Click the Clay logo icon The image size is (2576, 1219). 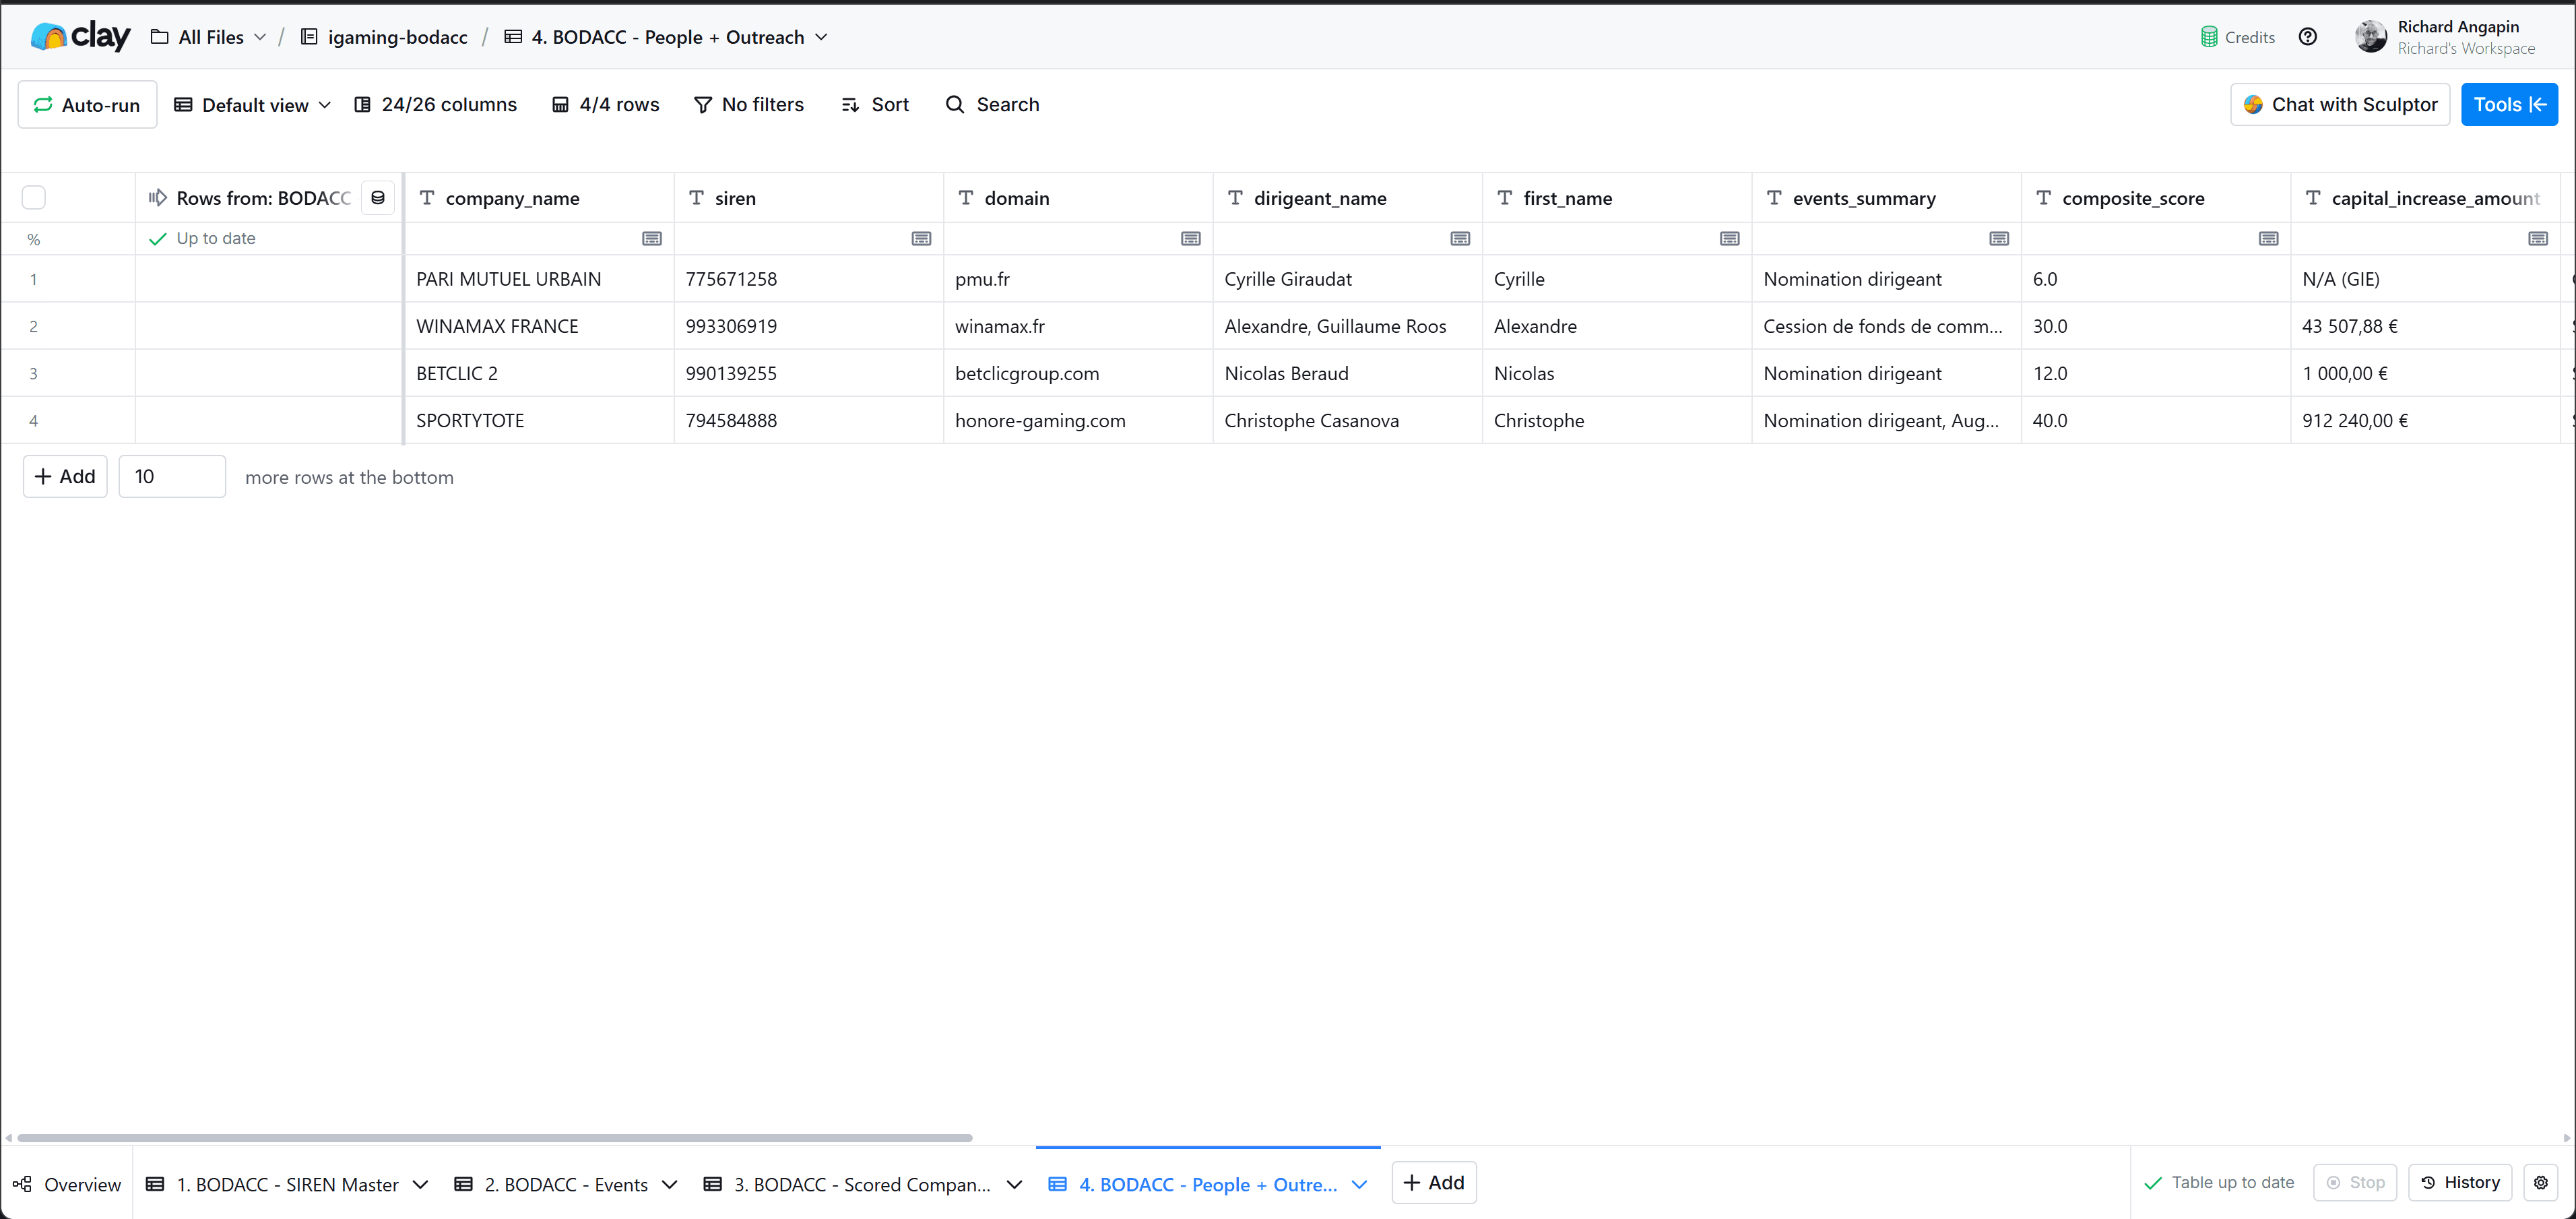pyautogui.click(x=48, y=37)
